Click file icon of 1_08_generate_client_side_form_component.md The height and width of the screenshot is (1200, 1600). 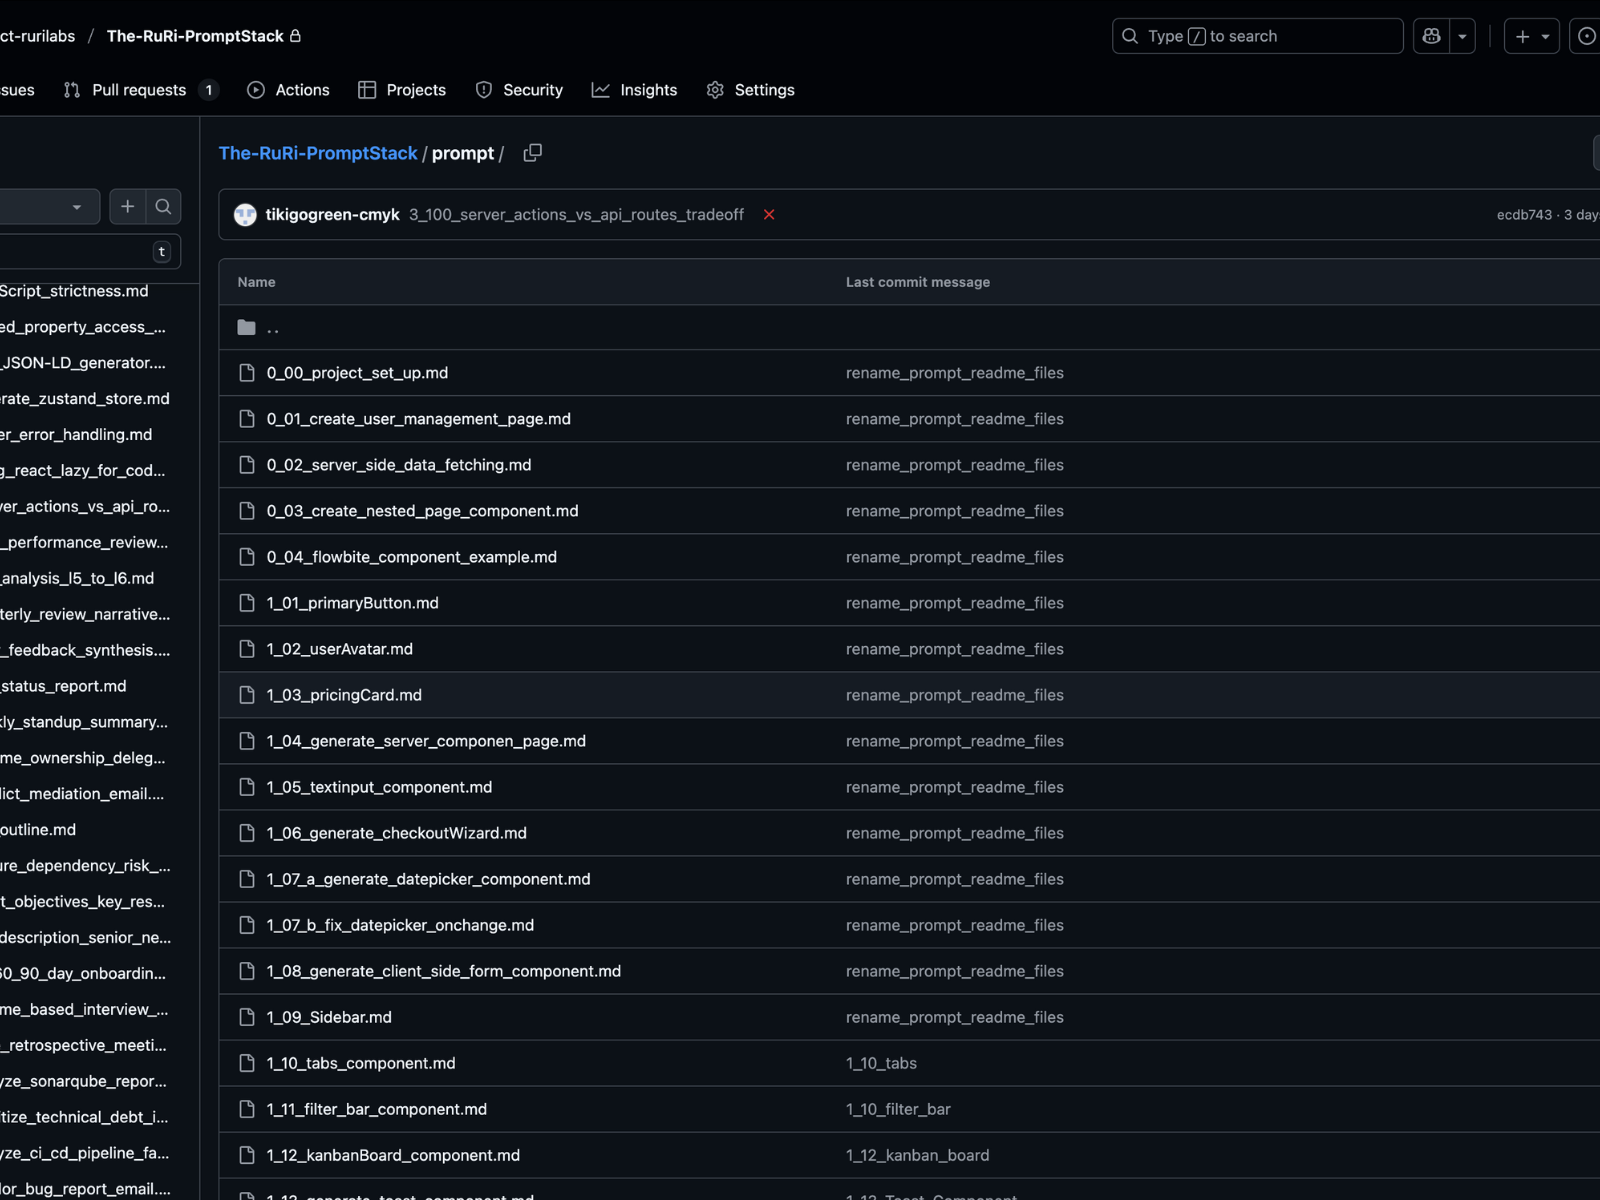pyautogui.click(x=247, y=971)
